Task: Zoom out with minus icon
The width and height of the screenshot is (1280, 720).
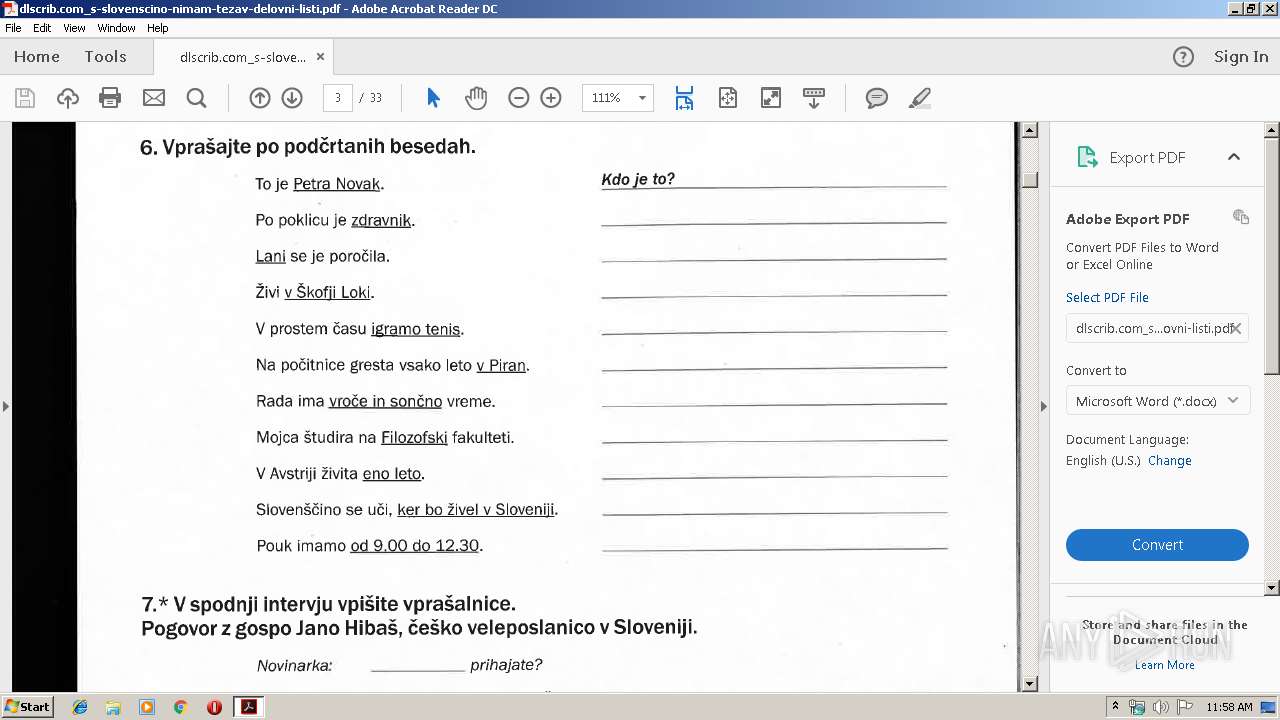Action: pos(519,98)
